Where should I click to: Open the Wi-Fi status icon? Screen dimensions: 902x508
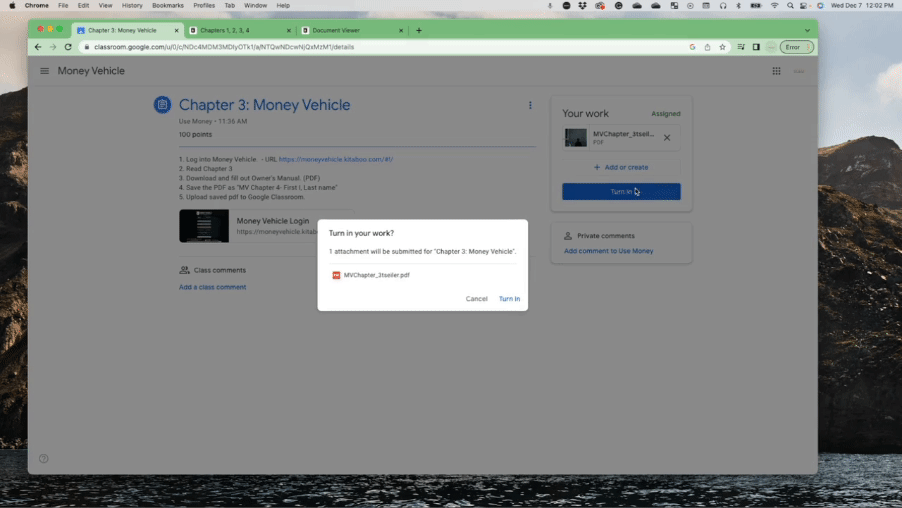(774, 6)
